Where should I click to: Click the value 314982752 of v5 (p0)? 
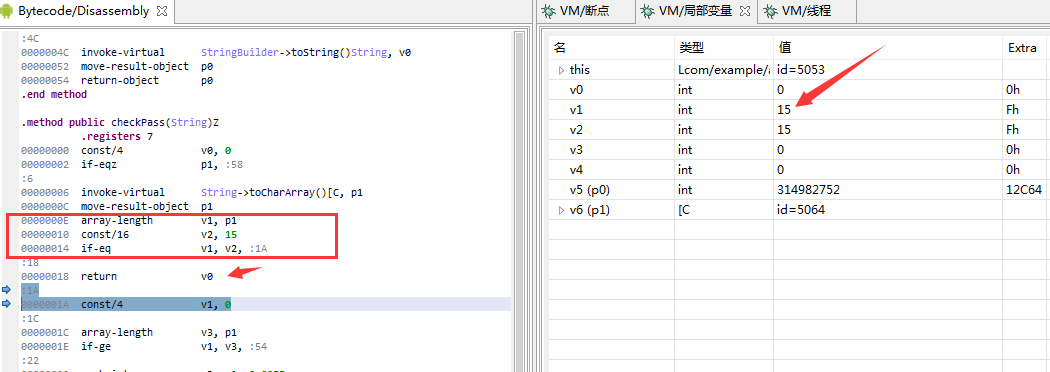[808, 190]
